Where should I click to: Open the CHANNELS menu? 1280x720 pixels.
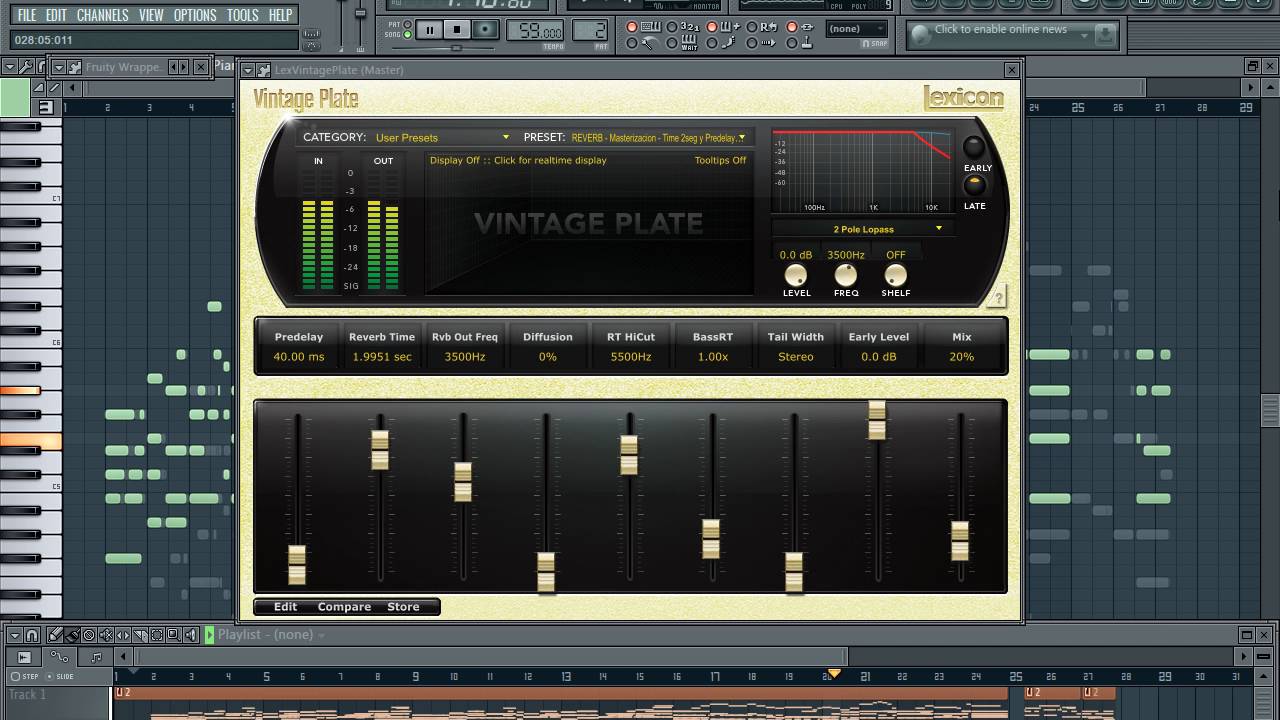tap(102, 15)
